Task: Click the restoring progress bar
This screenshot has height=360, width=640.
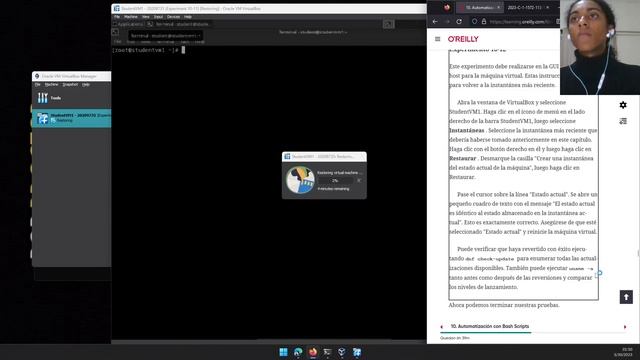Action: point(335,180)
